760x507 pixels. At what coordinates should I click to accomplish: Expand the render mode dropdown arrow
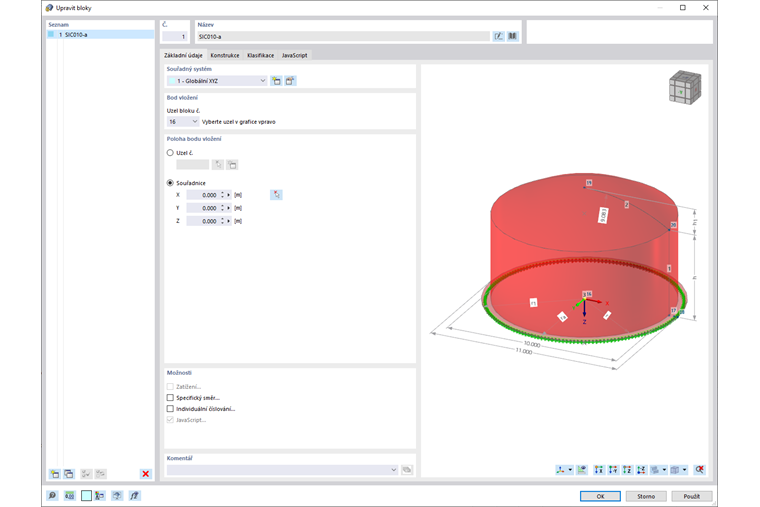point(684,470)
